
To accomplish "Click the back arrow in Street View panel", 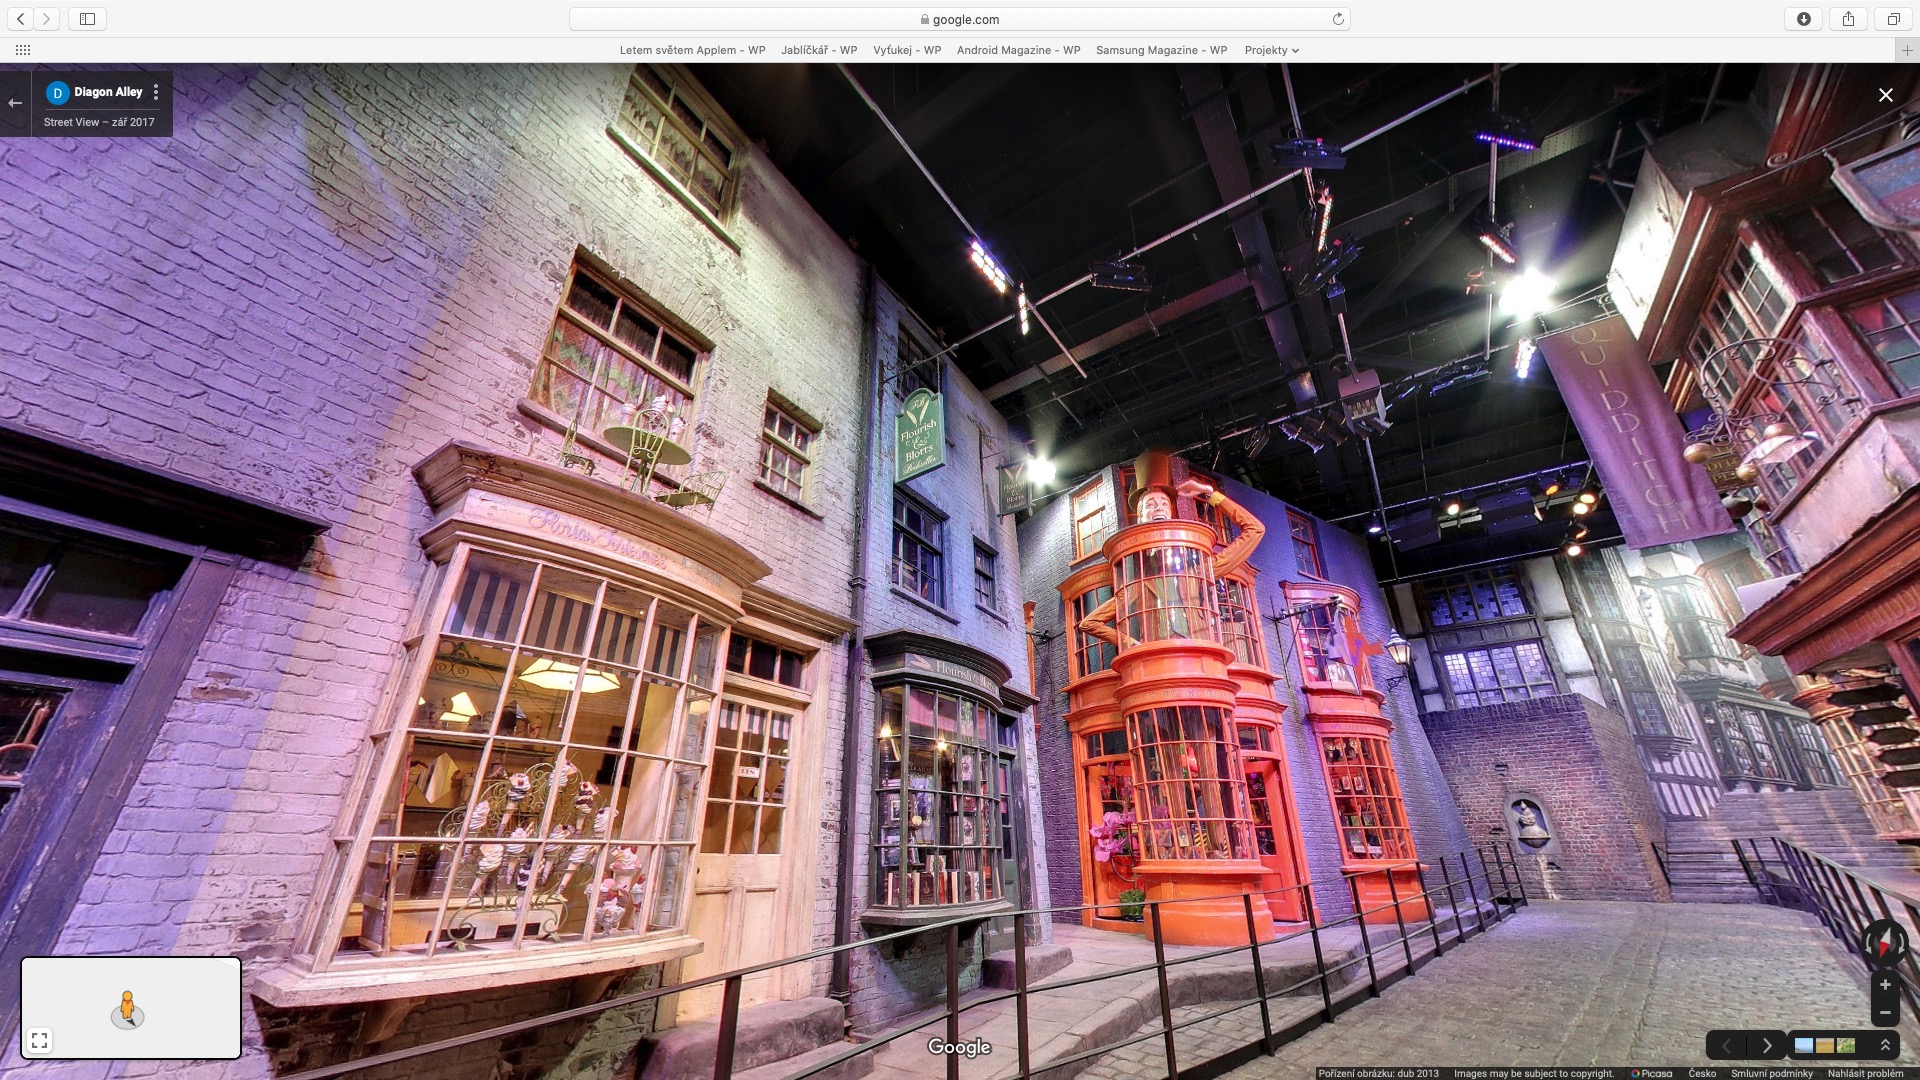I will (x=15, y=103).
